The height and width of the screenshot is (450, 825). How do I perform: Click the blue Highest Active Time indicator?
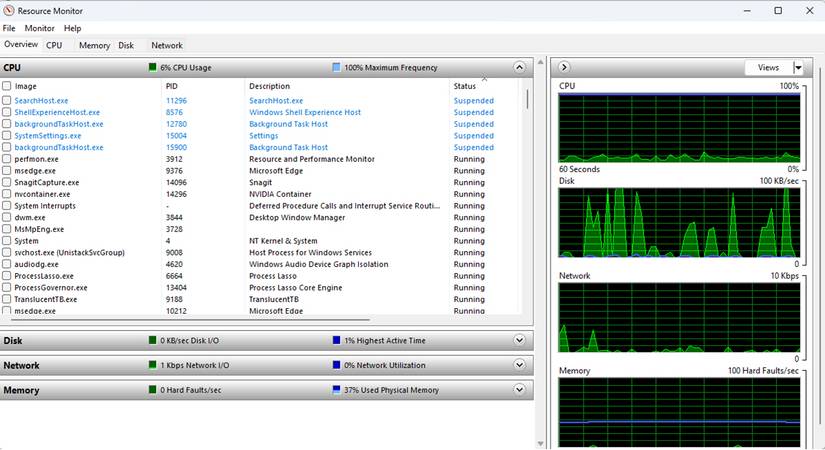pyautogui.click(x=336, y=341)
